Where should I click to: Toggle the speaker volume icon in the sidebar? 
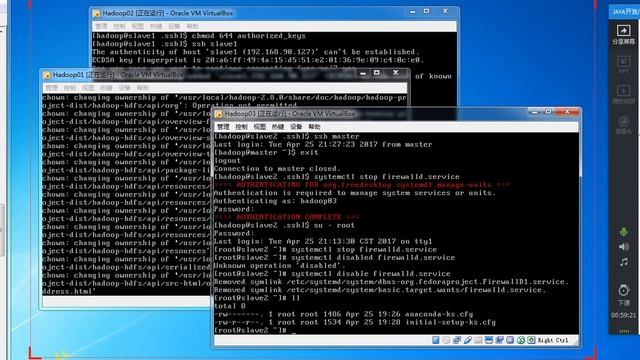(x=624, y=247)
